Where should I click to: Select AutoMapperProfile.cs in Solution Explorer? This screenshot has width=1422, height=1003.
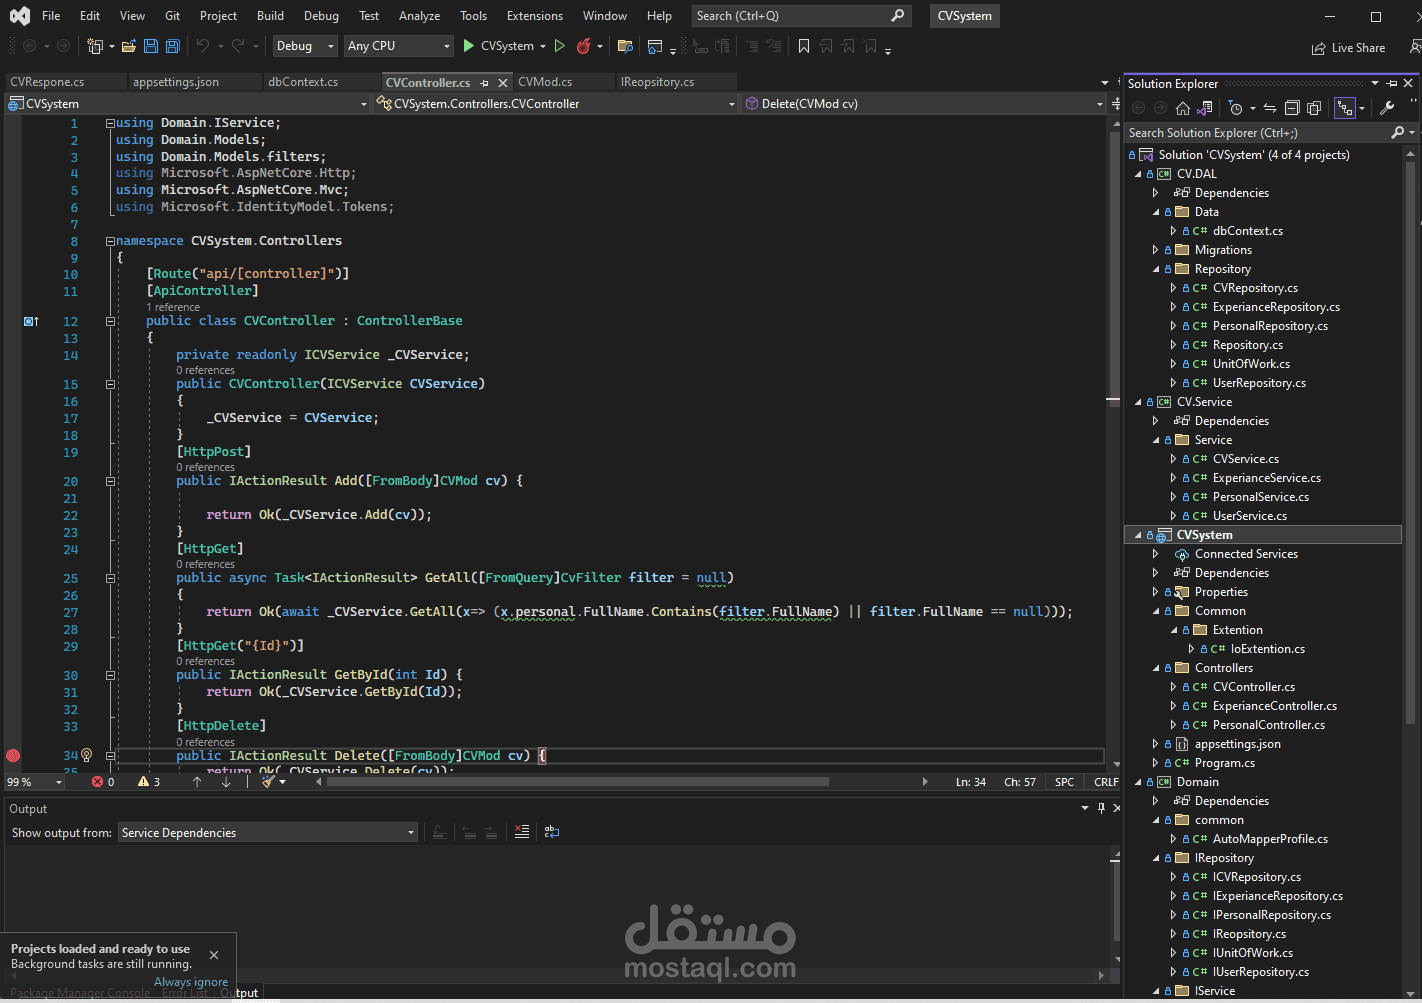point(1270,839)
